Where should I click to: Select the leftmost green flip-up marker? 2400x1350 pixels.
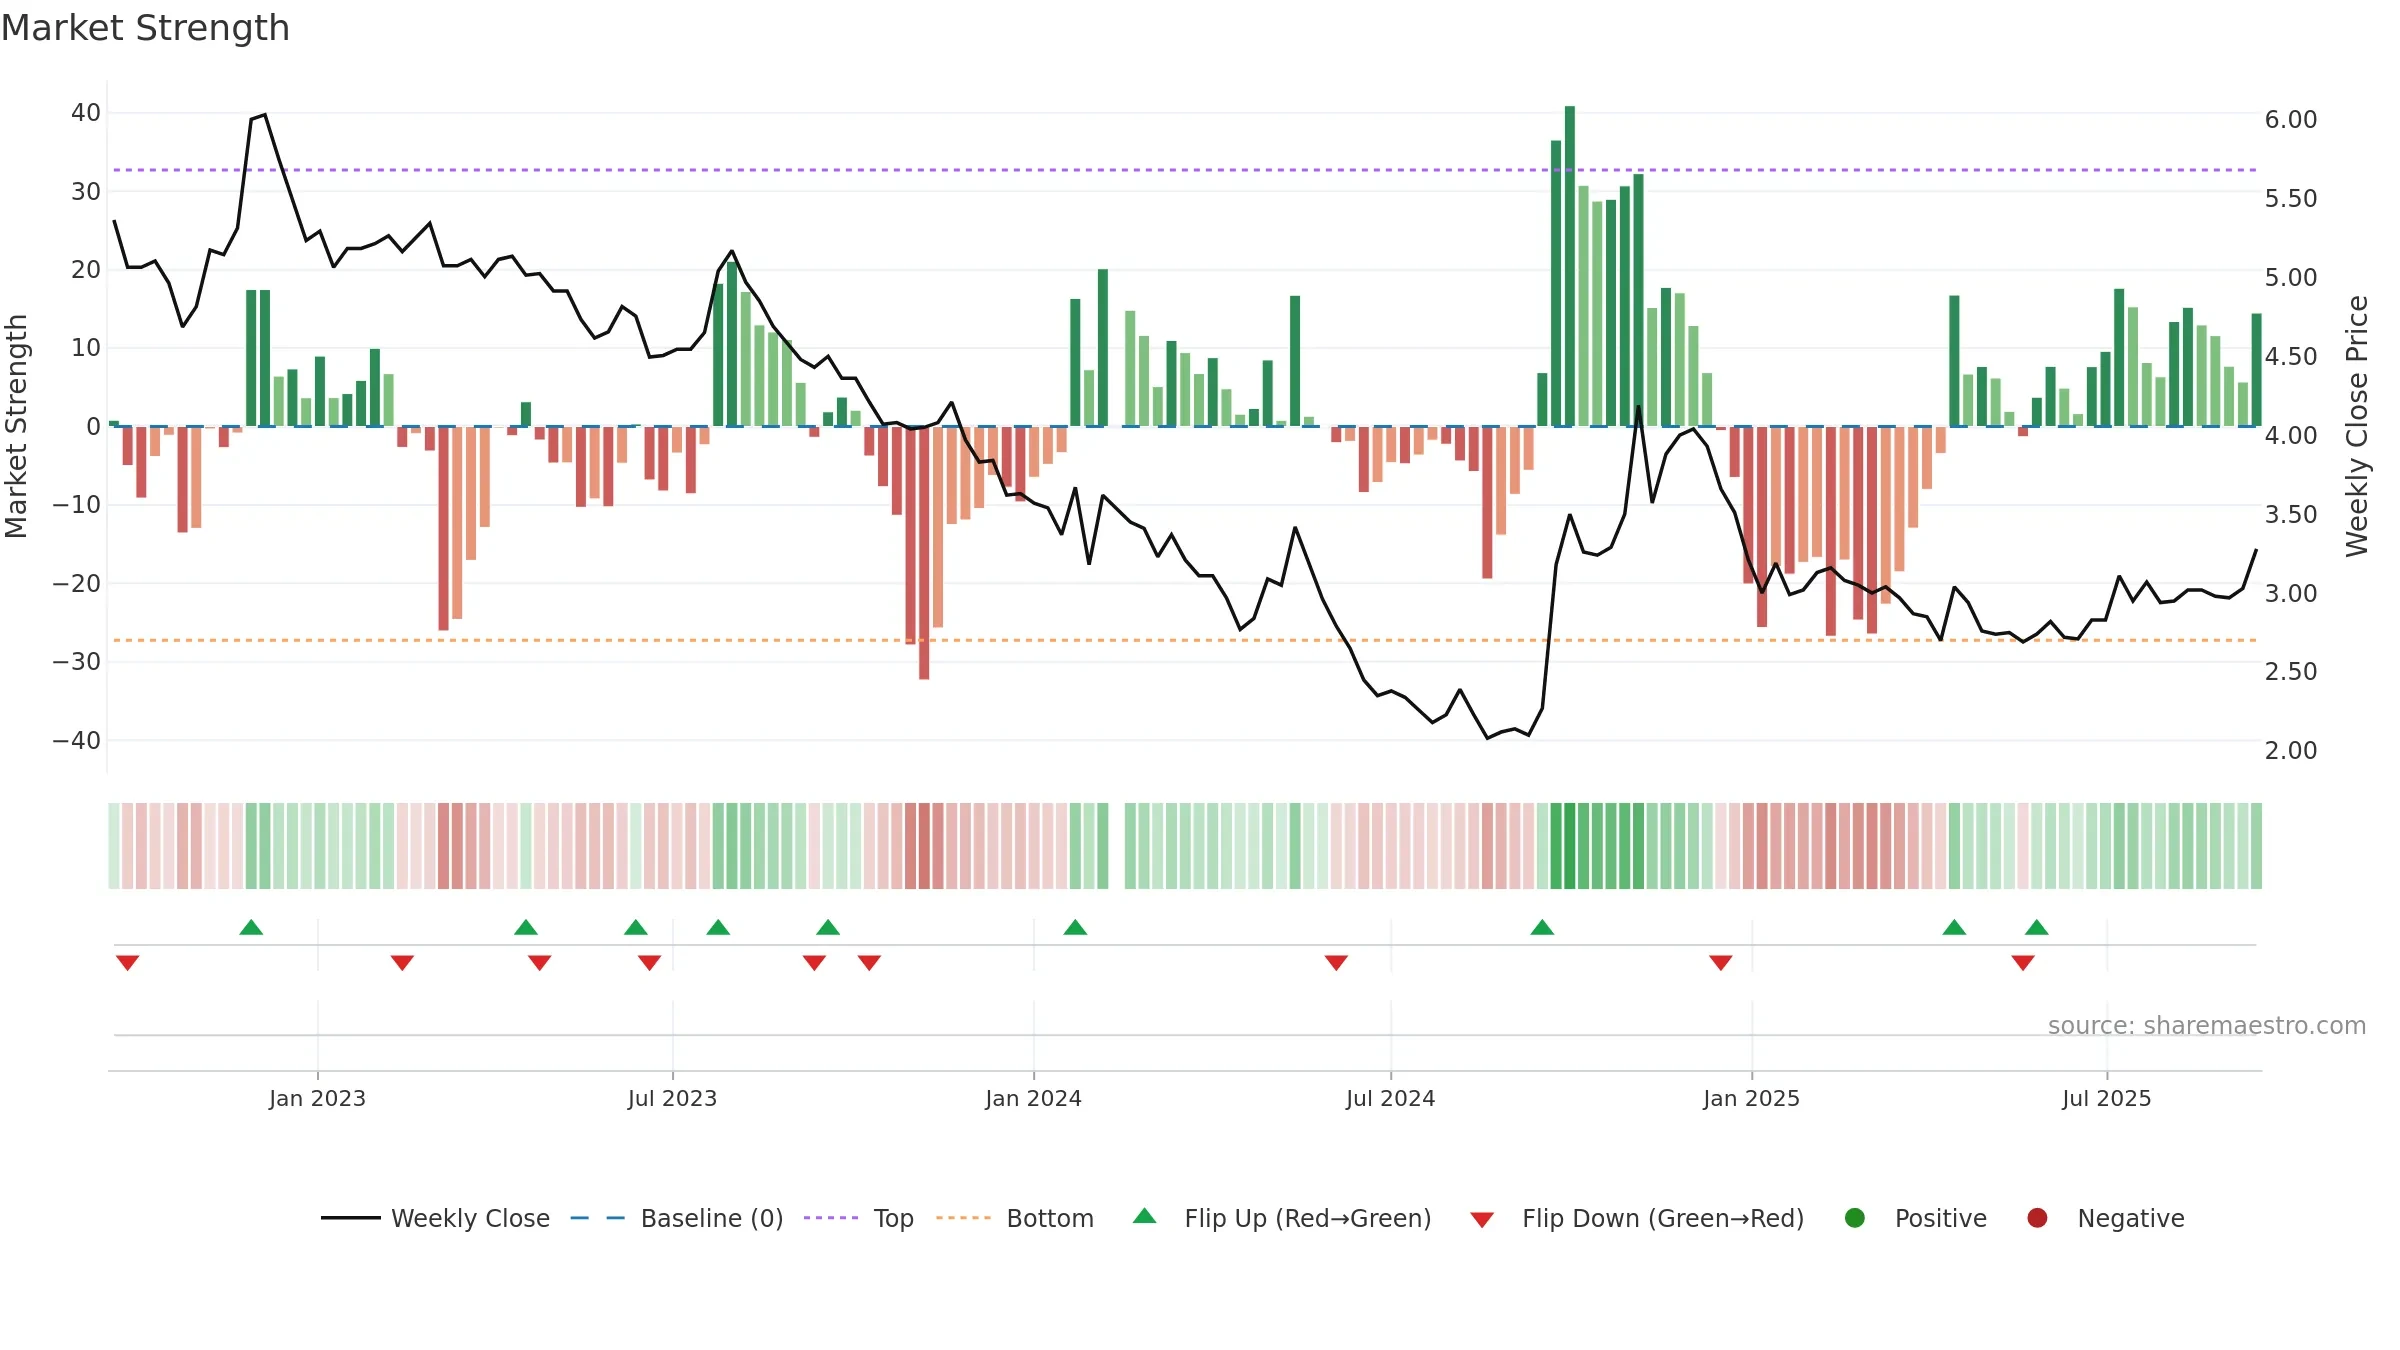(251, 927)
